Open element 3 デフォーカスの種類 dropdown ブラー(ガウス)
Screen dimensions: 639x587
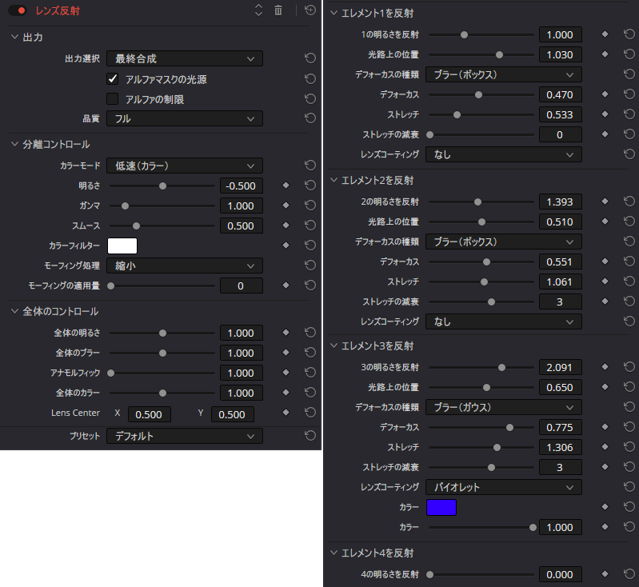pos(503,407)
